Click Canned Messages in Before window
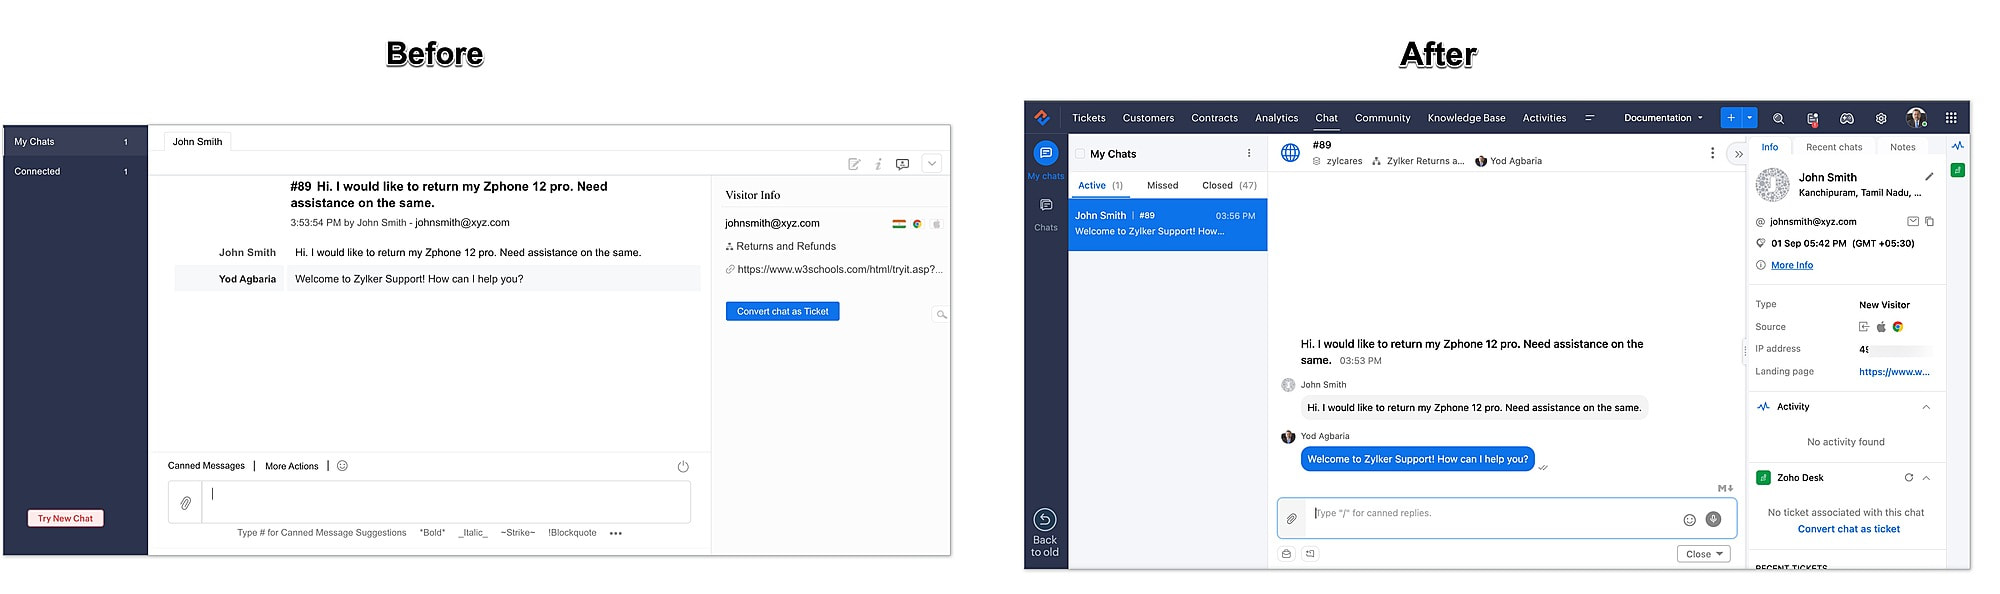Image resolution: width=2000 pixels, height=594 pixels. click(x=206, y=466)
